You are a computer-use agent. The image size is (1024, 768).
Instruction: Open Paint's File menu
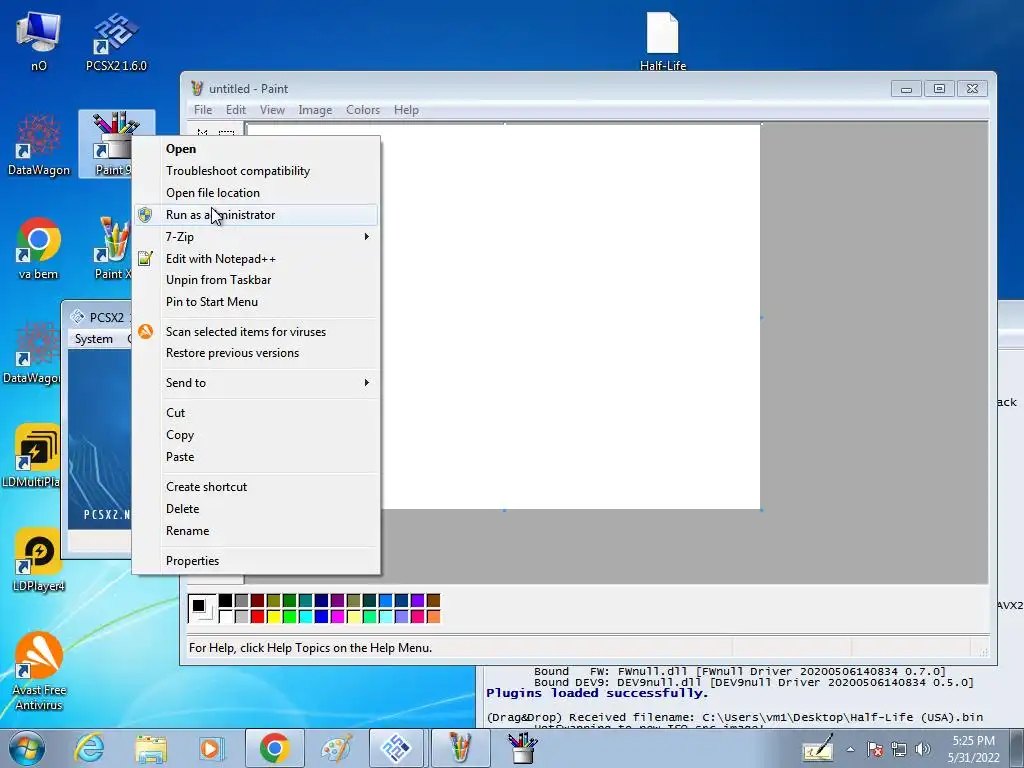point(203,110)
